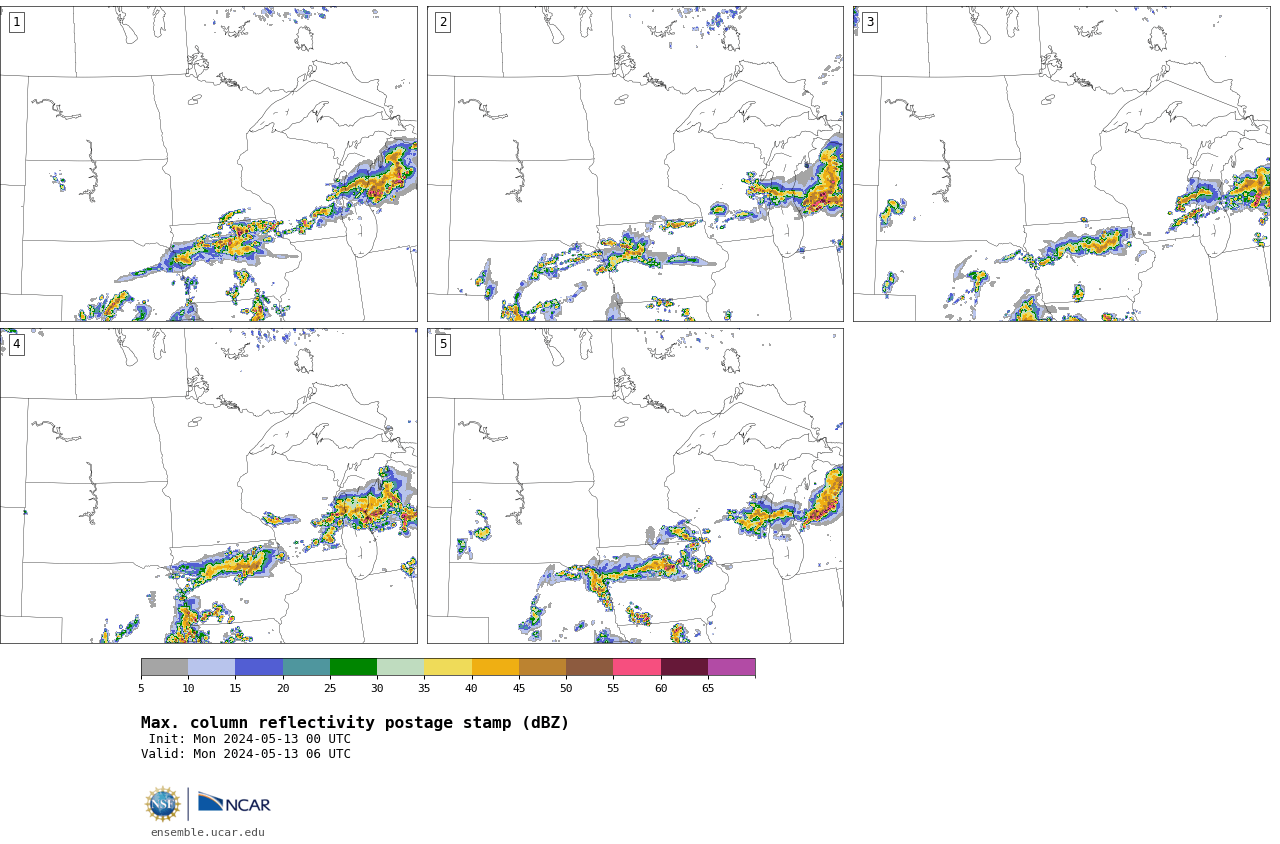Click the colorbar tick label 25

tap(330, 688)
